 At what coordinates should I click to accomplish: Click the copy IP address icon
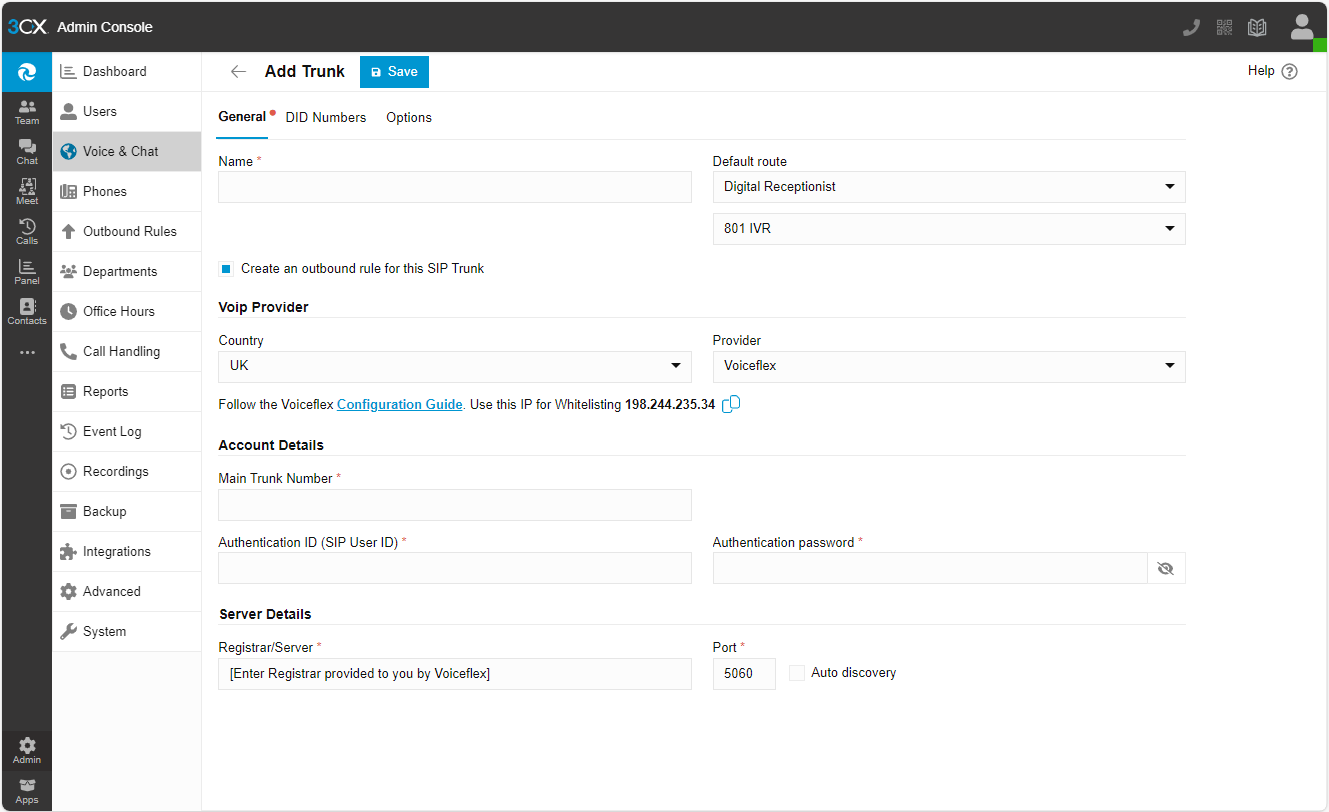pos(731,404)
